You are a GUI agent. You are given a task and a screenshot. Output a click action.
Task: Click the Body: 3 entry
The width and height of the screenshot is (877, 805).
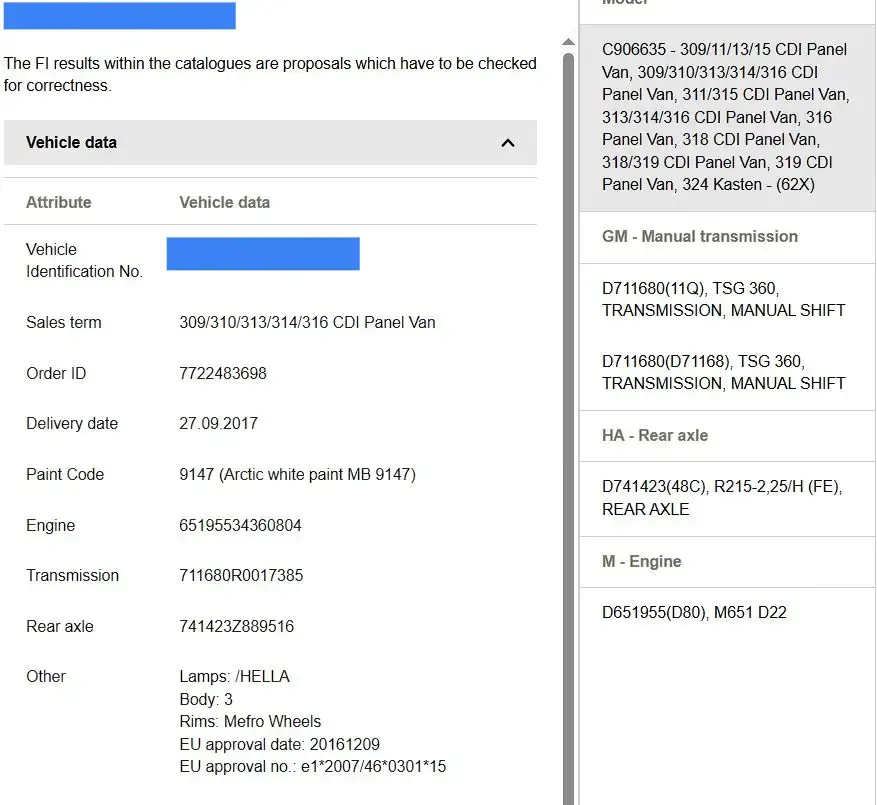[206, 699]
